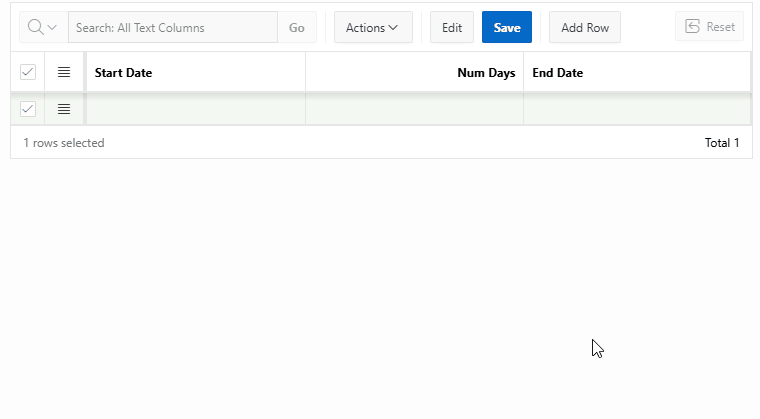The image size is (760, 419).
Task: Click the Search All Text Columns field
Action: point(172,28)
